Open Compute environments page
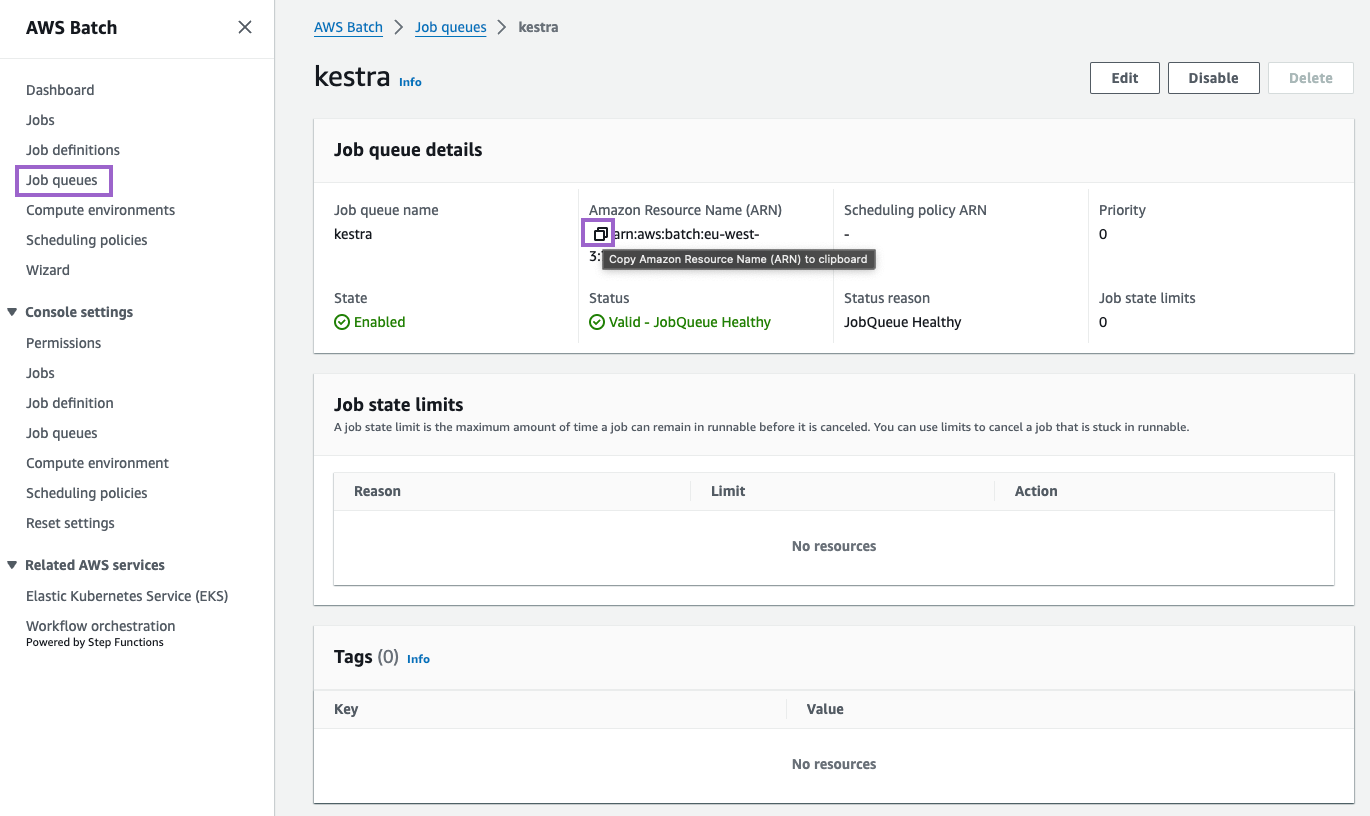 (x=100, y=210)
